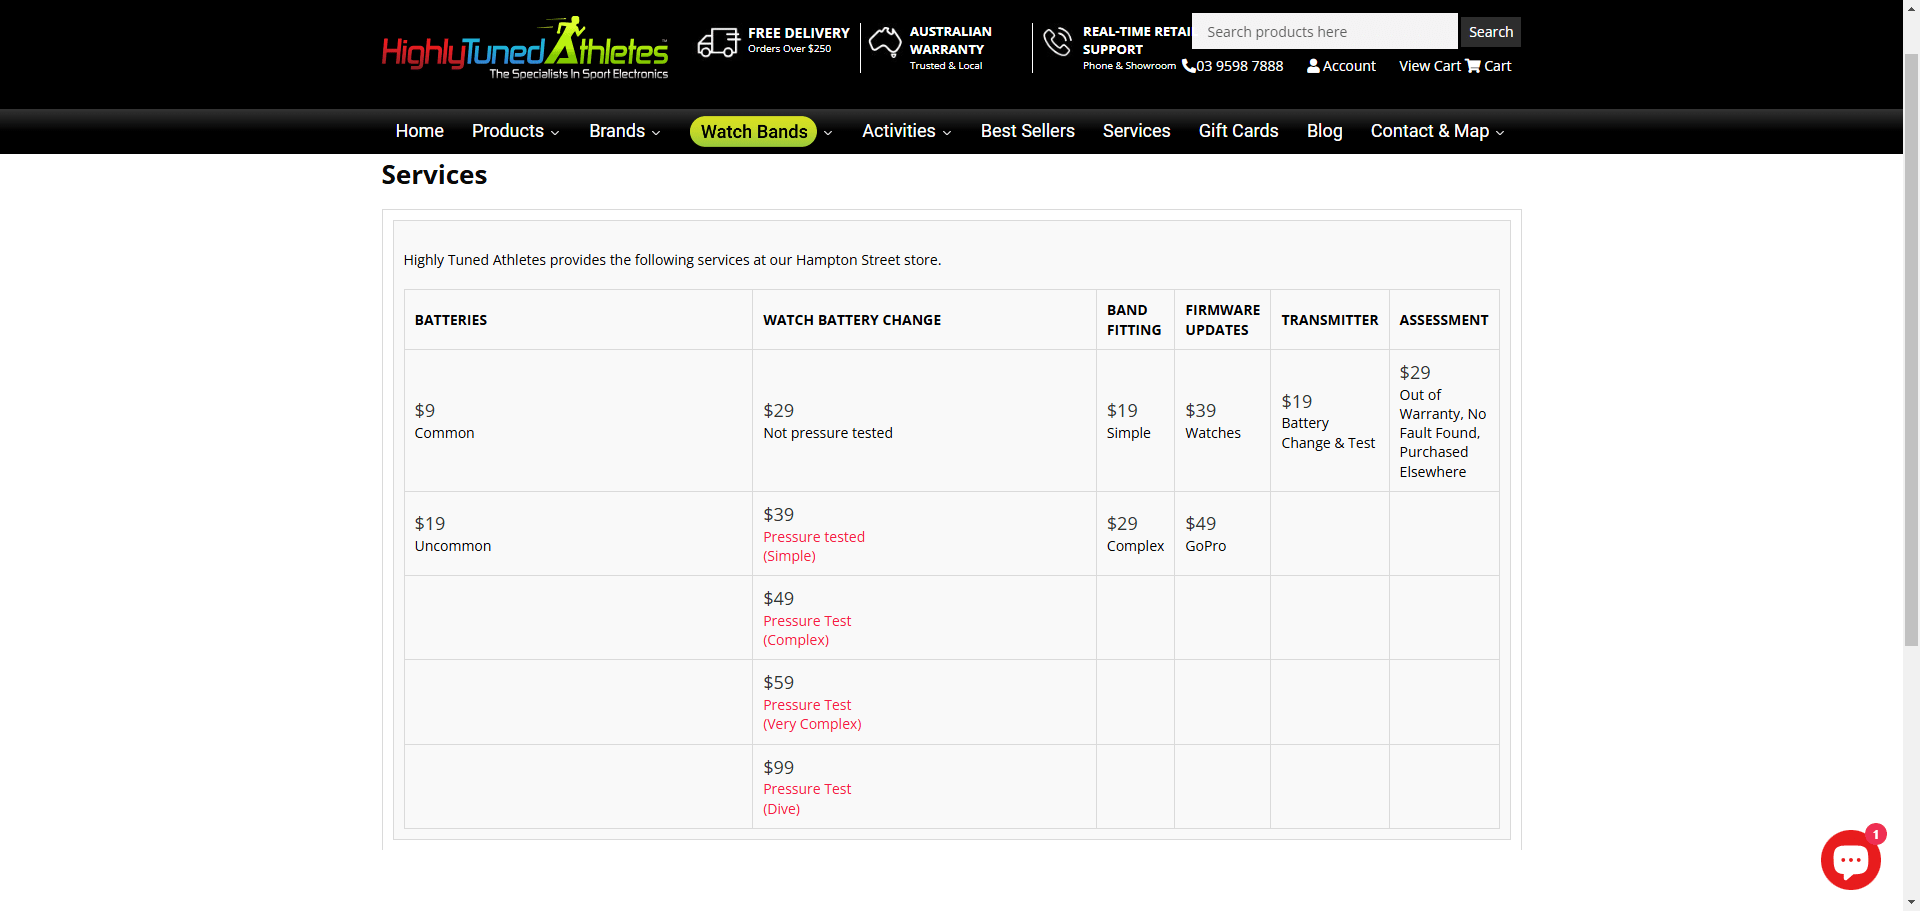Expand the Activities dropdown menu

[x=906, y=131]
